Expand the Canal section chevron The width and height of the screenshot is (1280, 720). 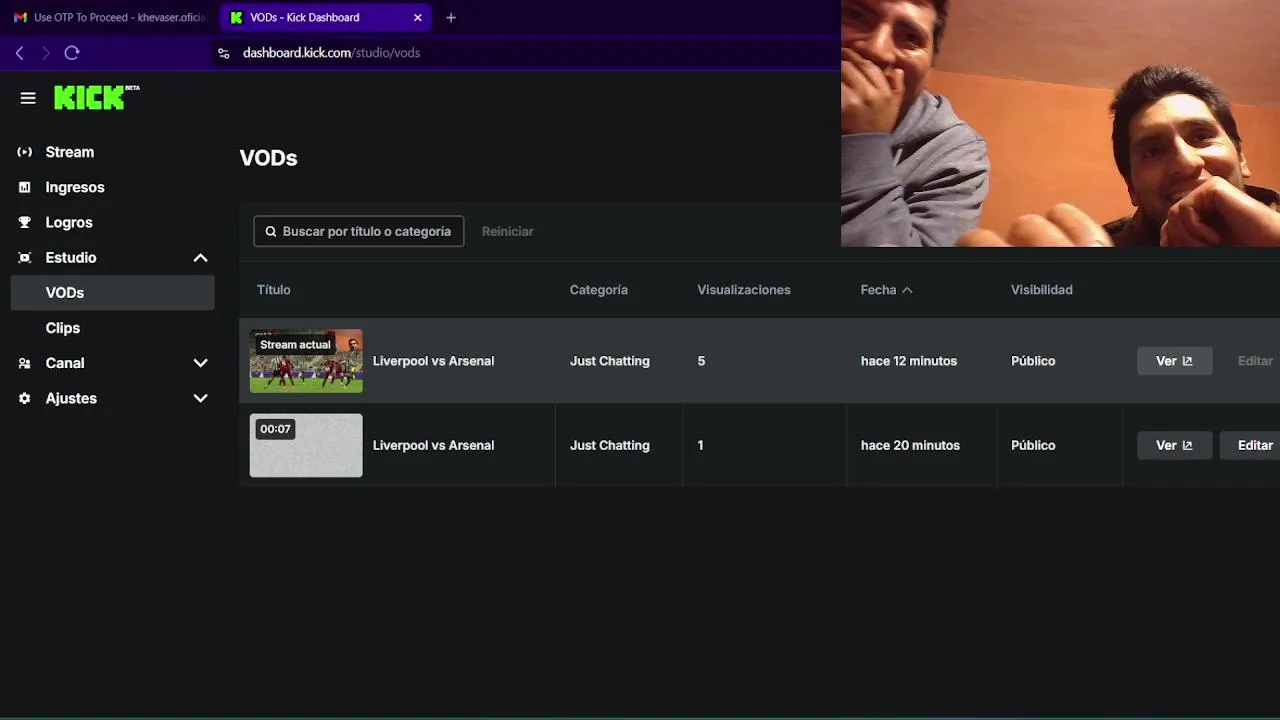(x=200, y=363)
